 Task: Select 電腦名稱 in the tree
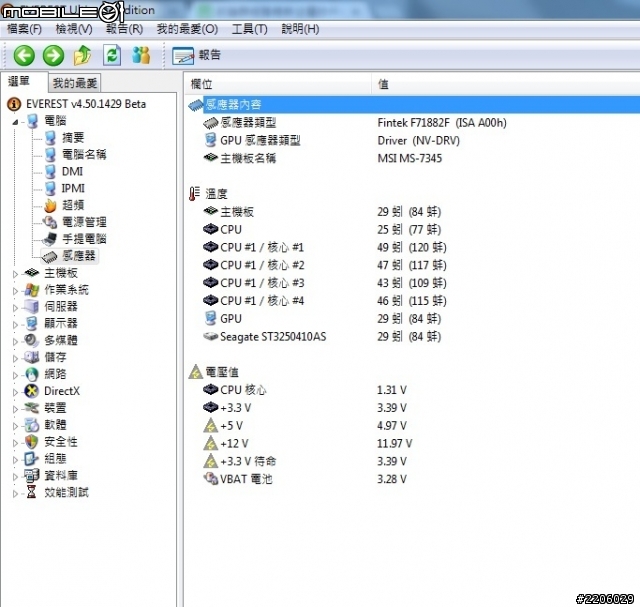84,154
